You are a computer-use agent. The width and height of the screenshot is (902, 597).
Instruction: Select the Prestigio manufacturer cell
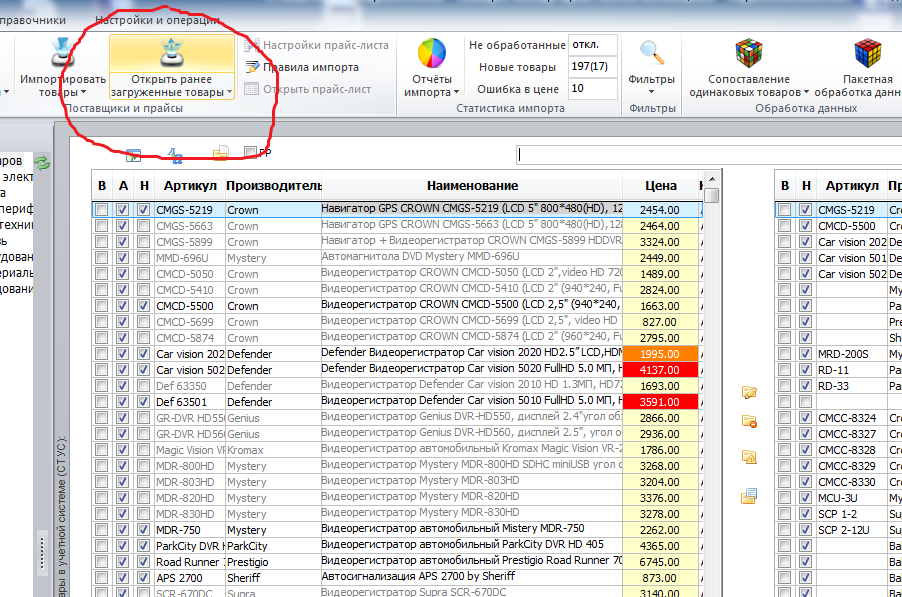coord(273,562)
